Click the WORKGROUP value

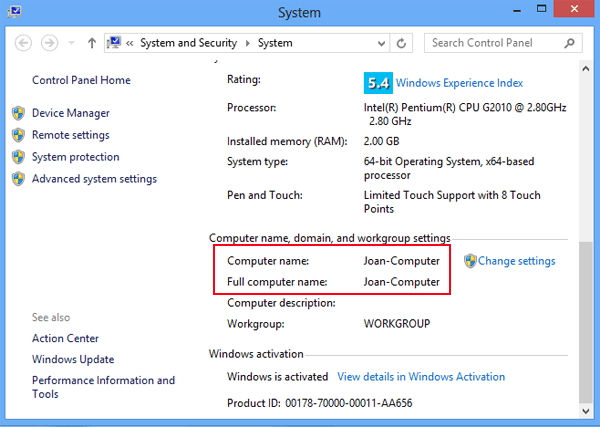pyautogui.click(x=397, y=324)
